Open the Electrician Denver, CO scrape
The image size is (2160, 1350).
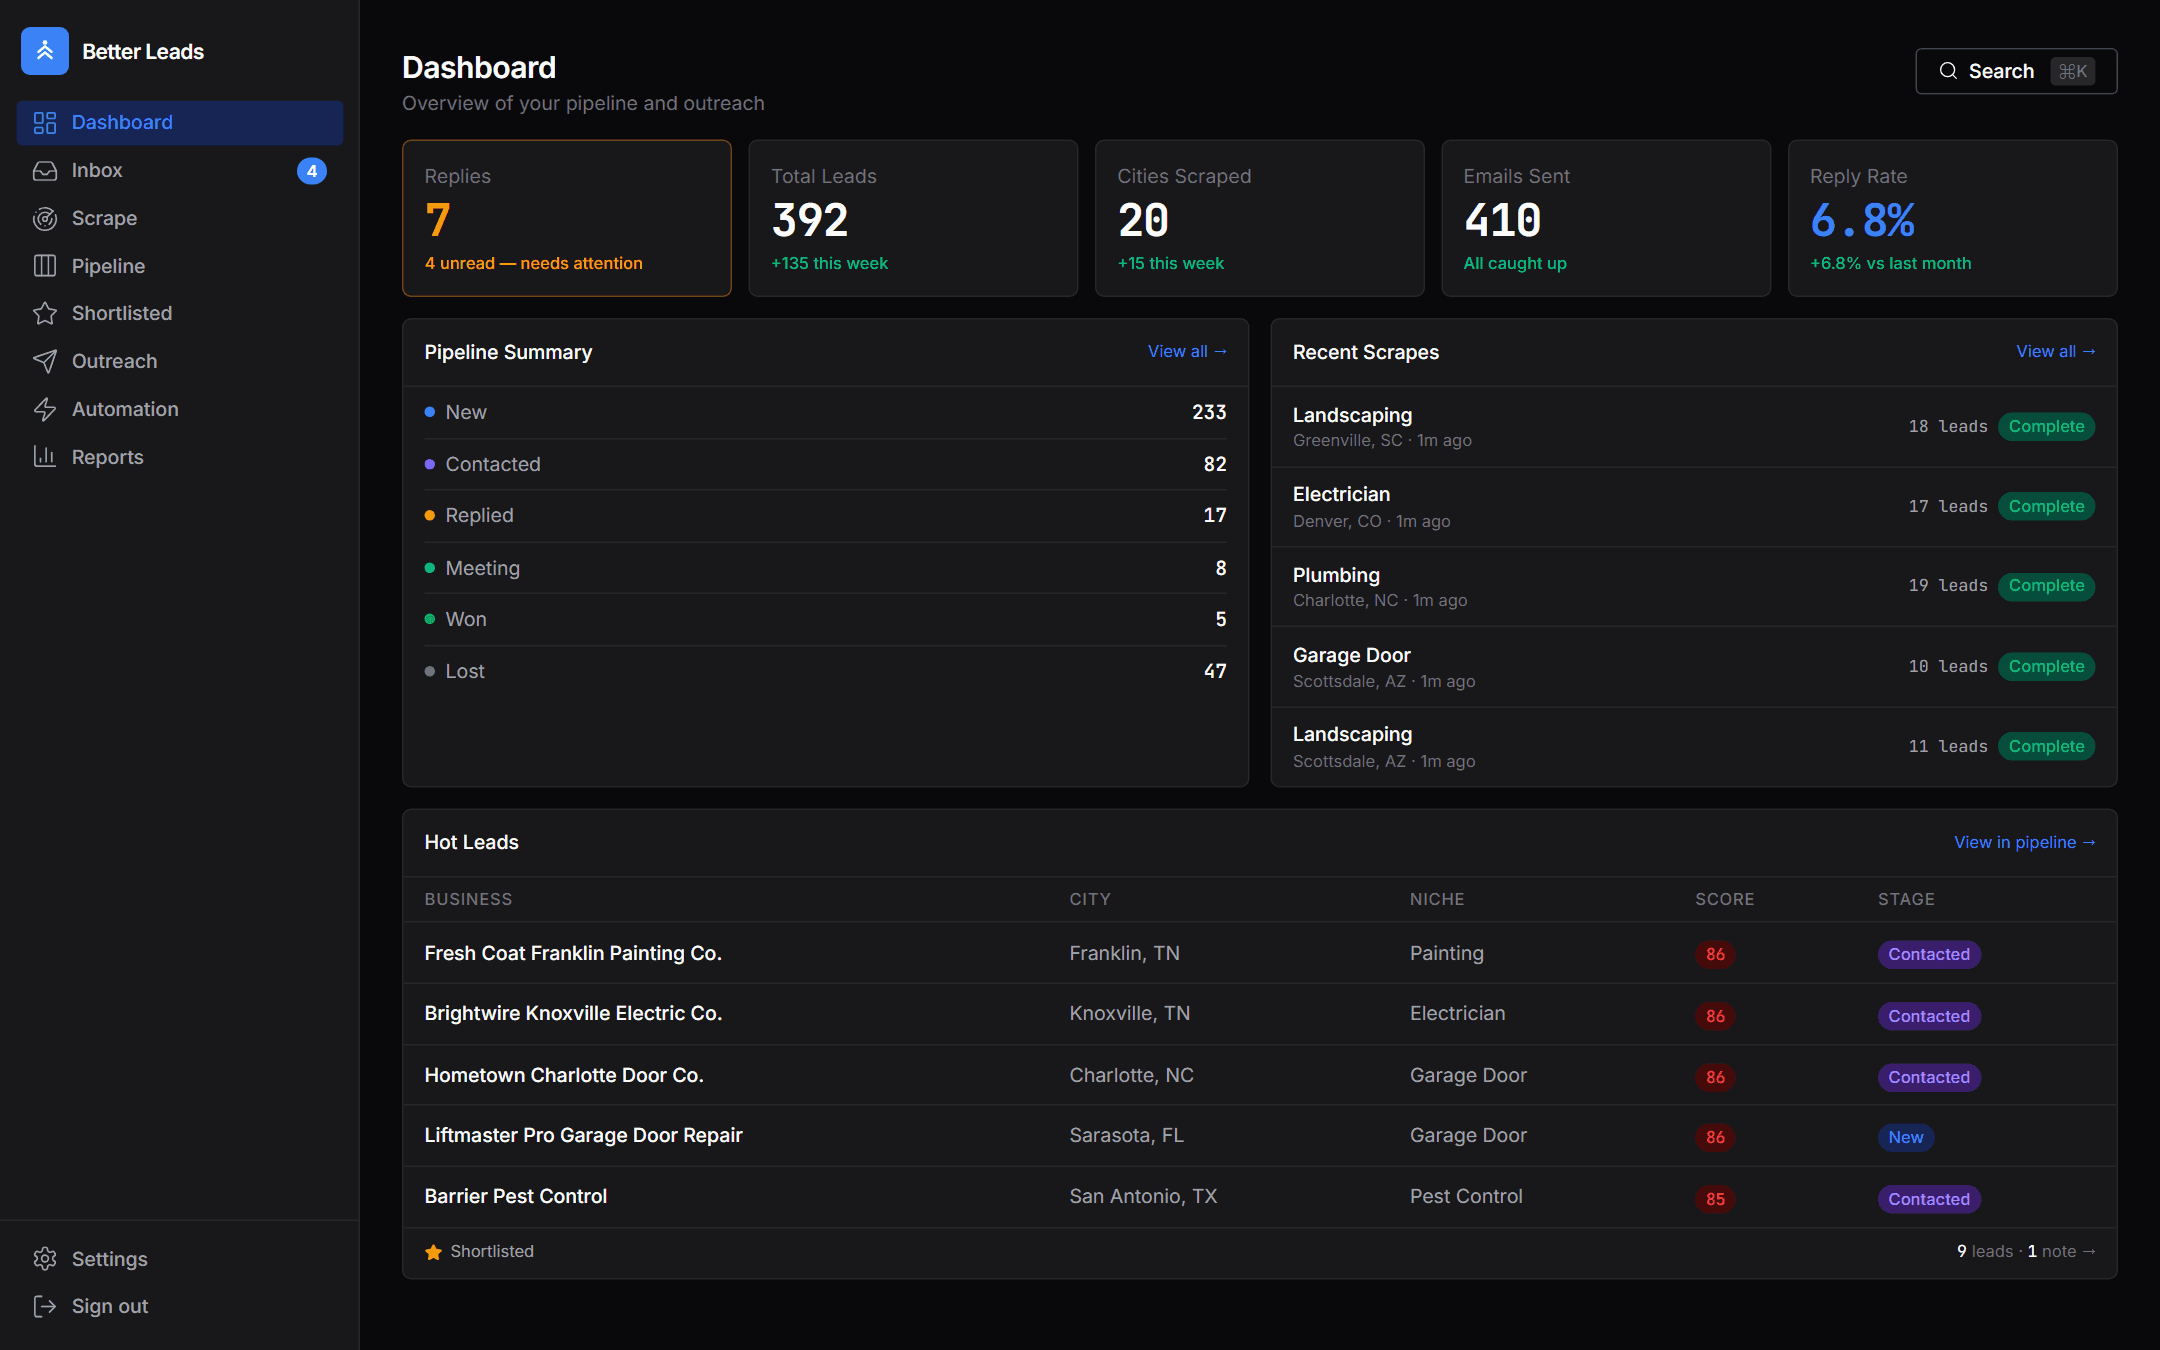(1694, 507)
